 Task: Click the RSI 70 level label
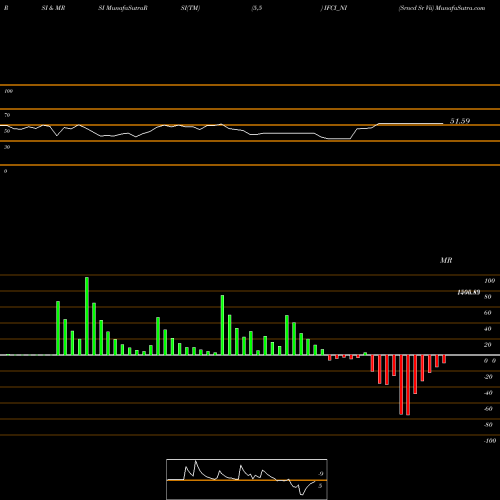[x=7, y=115]
